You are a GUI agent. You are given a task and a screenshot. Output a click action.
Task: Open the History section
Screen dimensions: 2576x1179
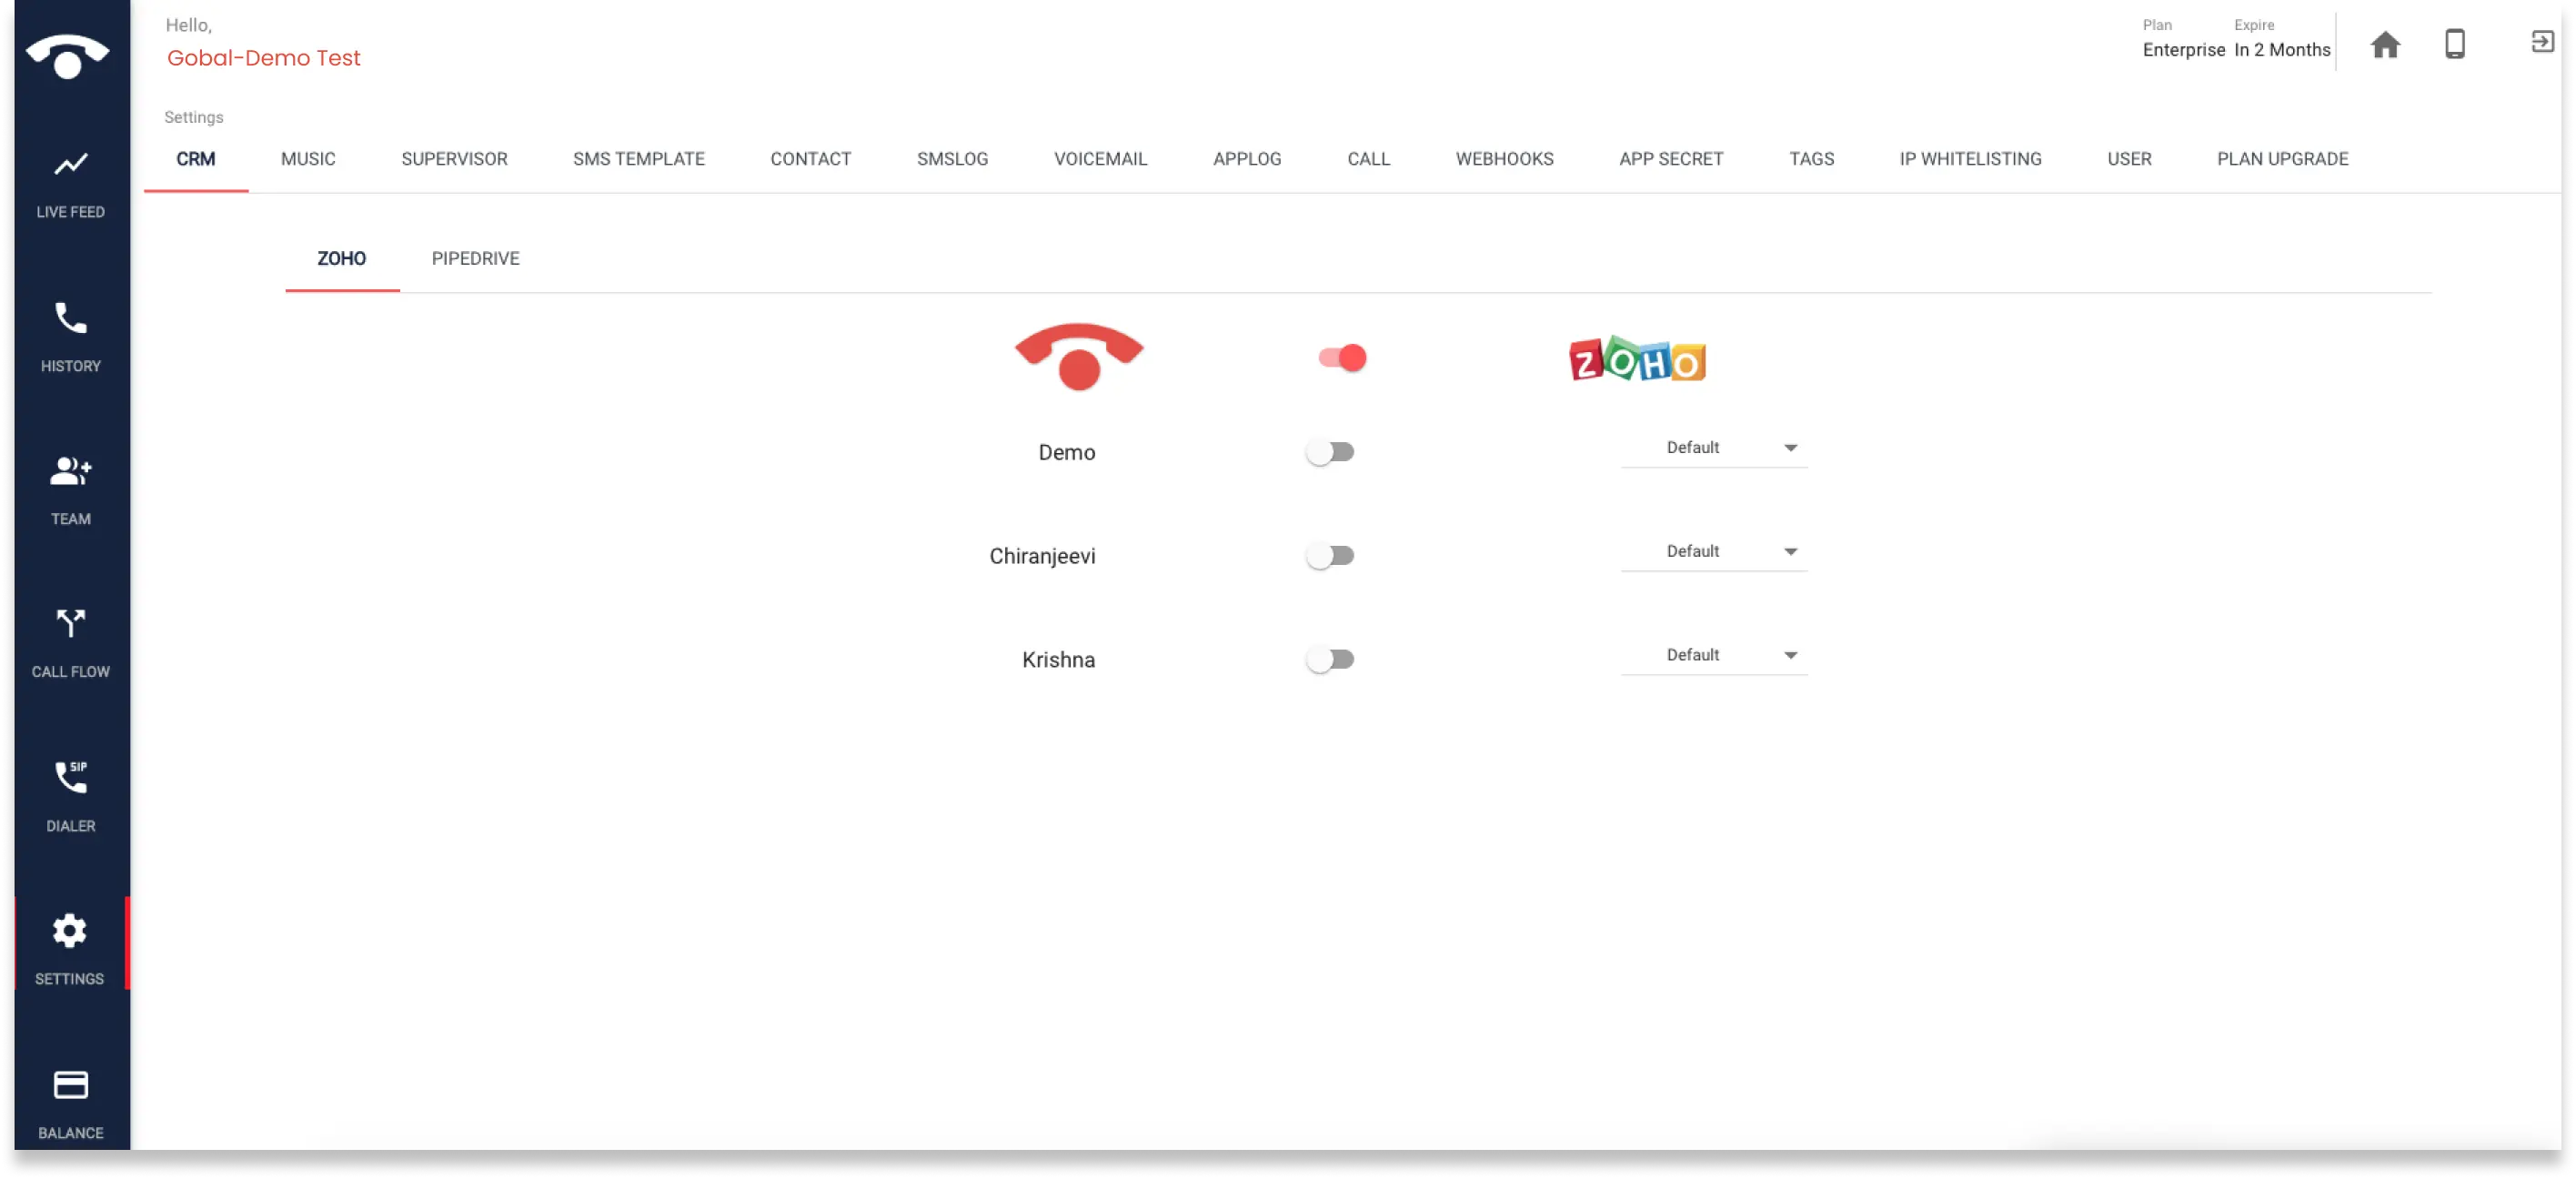click(x=69, y=333)
